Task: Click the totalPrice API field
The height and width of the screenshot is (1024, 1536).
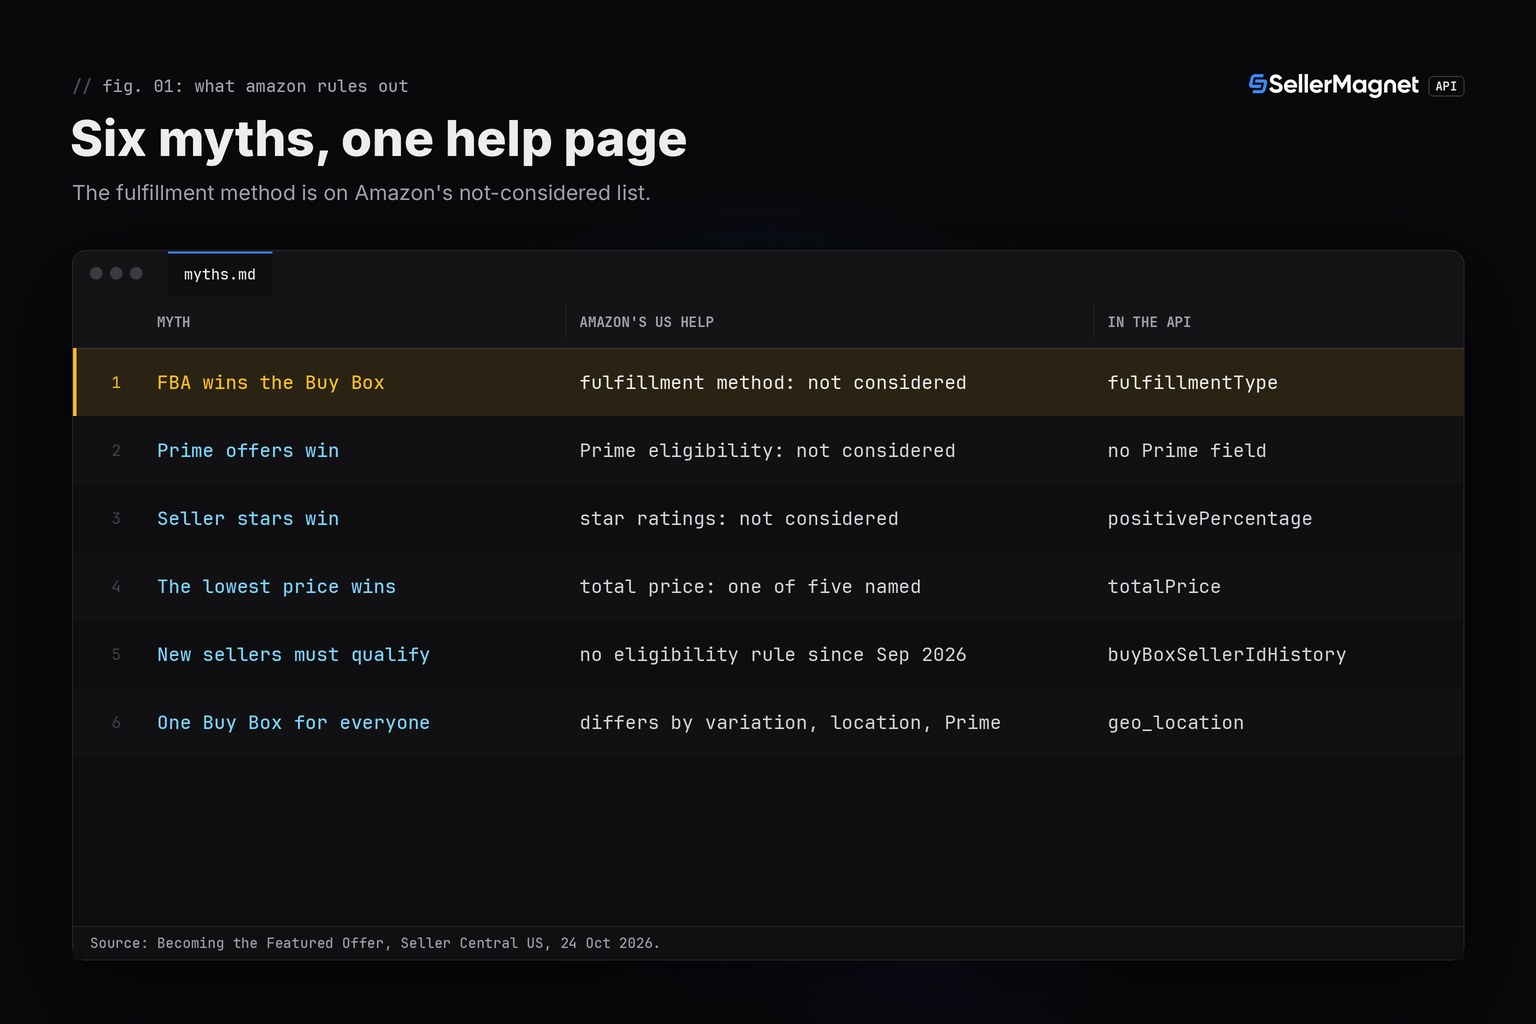Action: coord(1164,587)
